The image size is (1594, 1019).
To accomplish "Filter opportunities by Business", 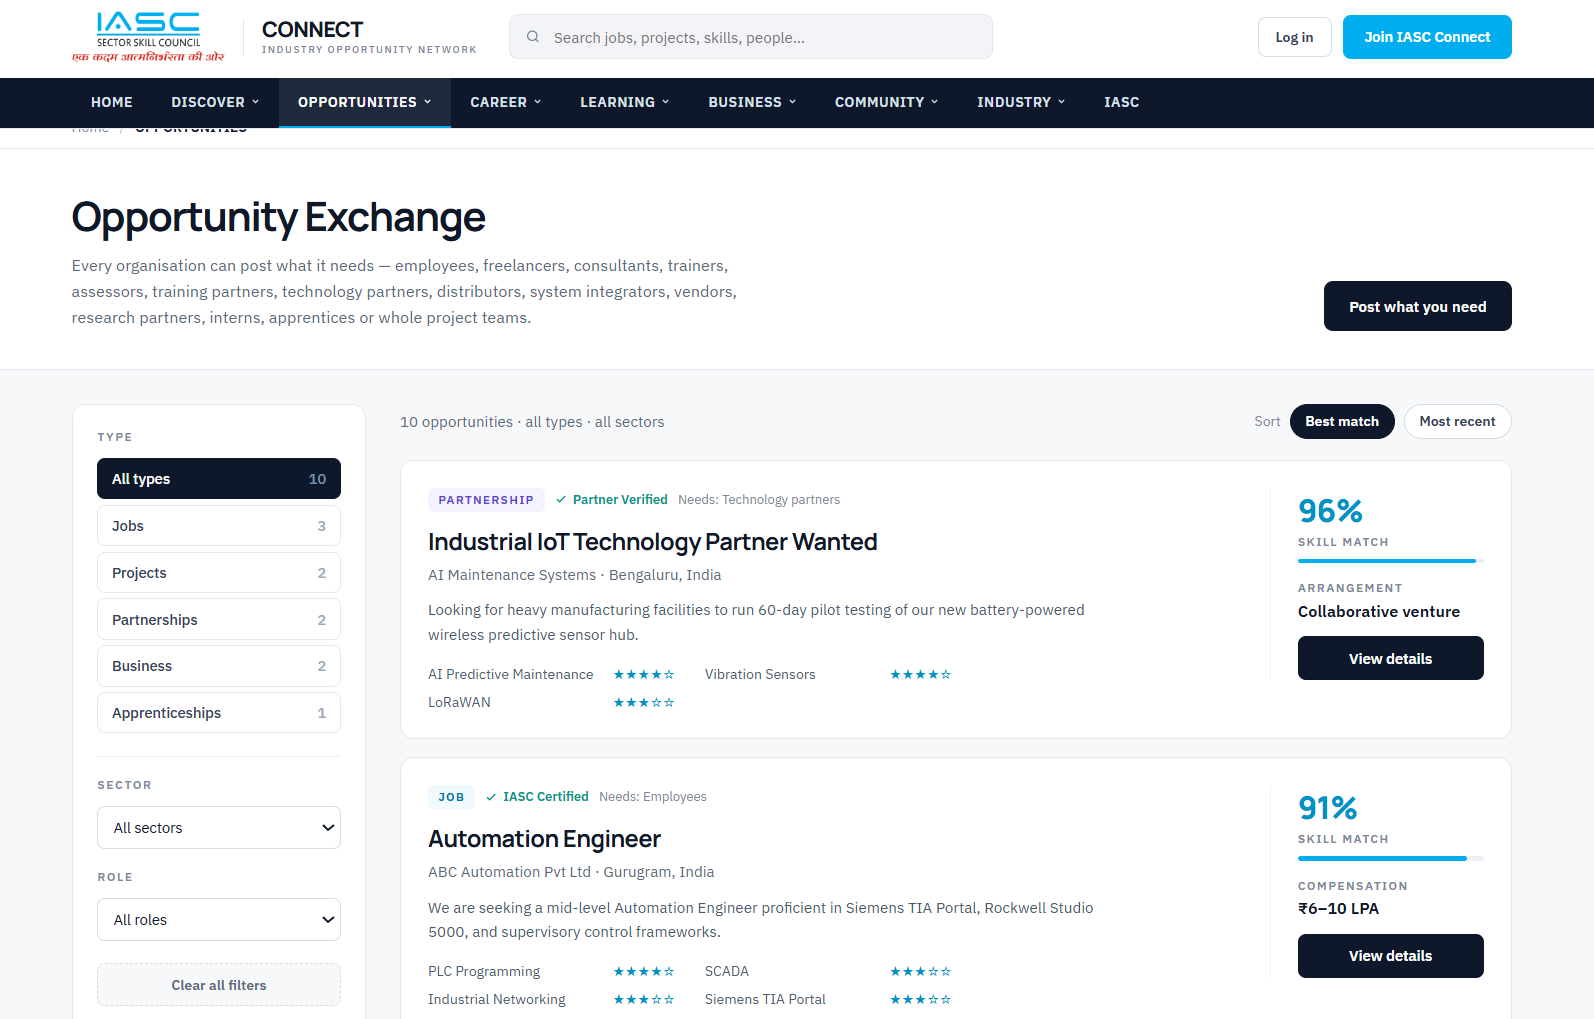I will (x=219, y=666).
